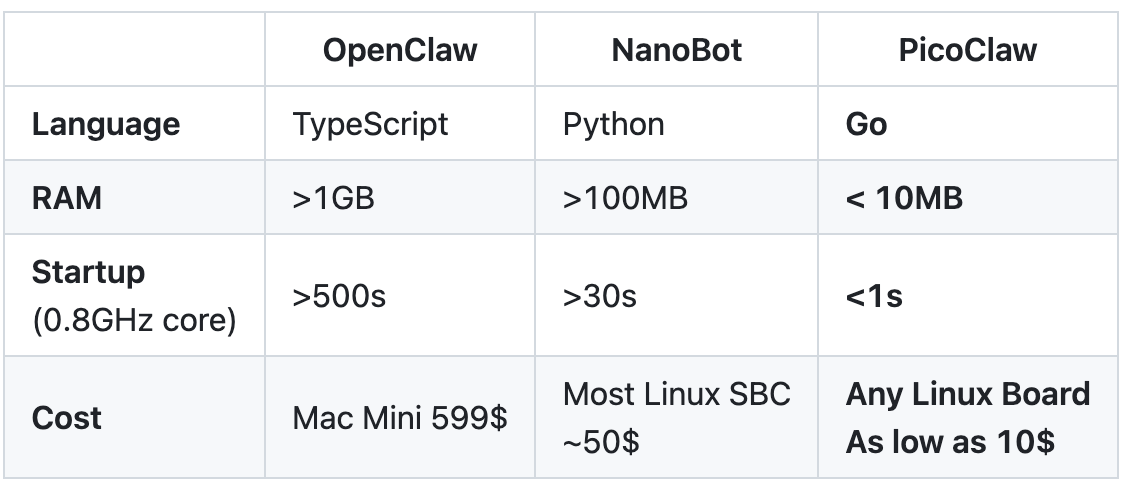The image size is (1128, 490).
Task: Click the Mac Mini 599$ cell
Action: (x=399, y=417)
